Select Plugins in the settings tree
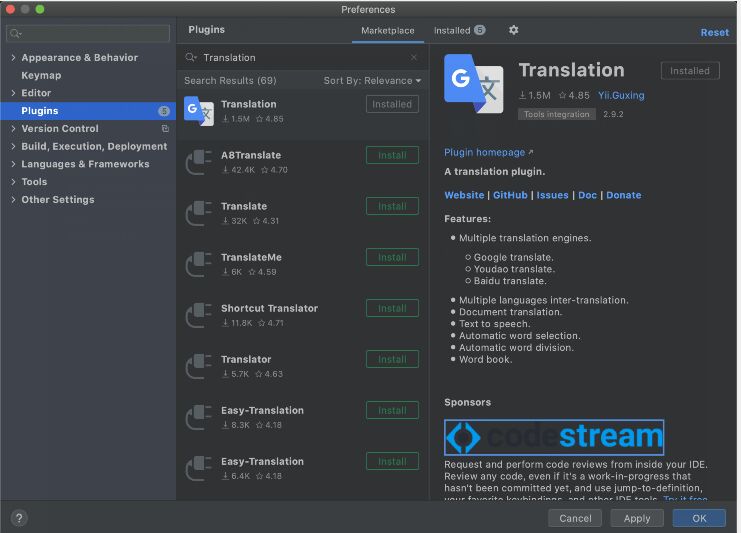741x533 pixels. (88, 111)
